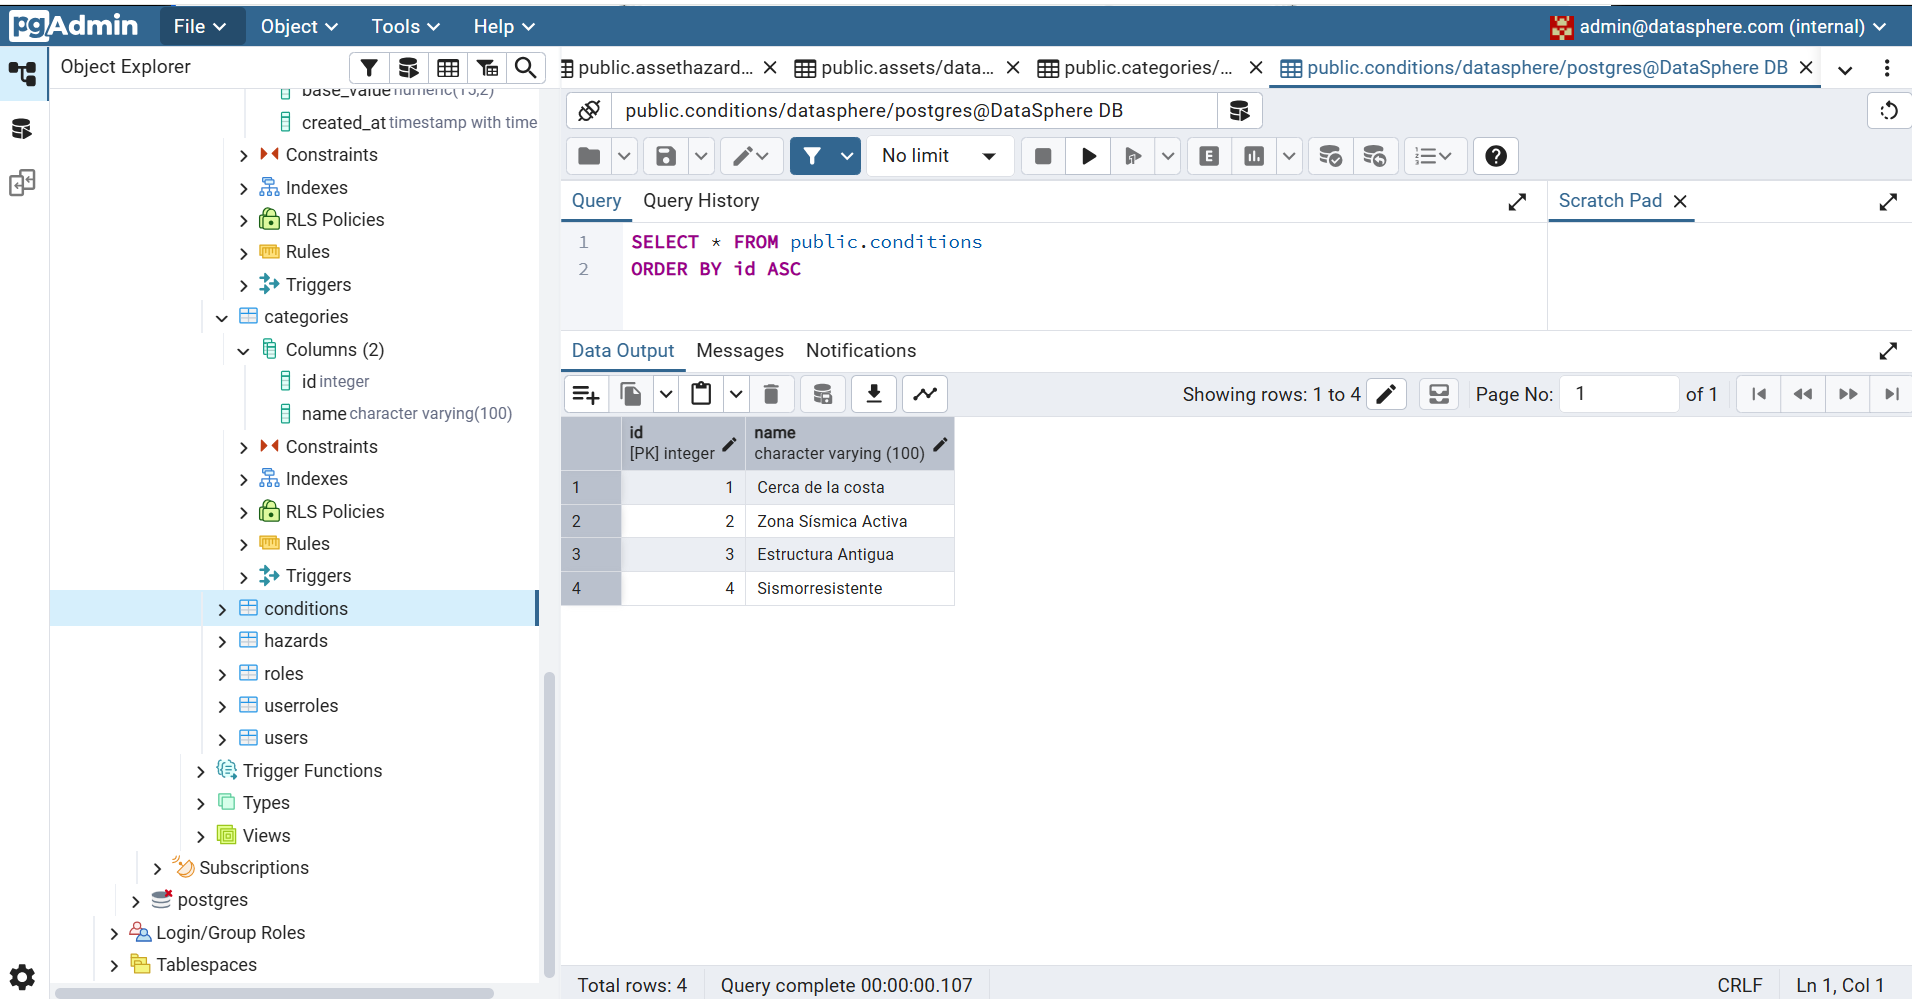Click the Rollback transaction icon
Image resolution: width=1912 pixels, height=999 pixels.
tap(1375, 156)
